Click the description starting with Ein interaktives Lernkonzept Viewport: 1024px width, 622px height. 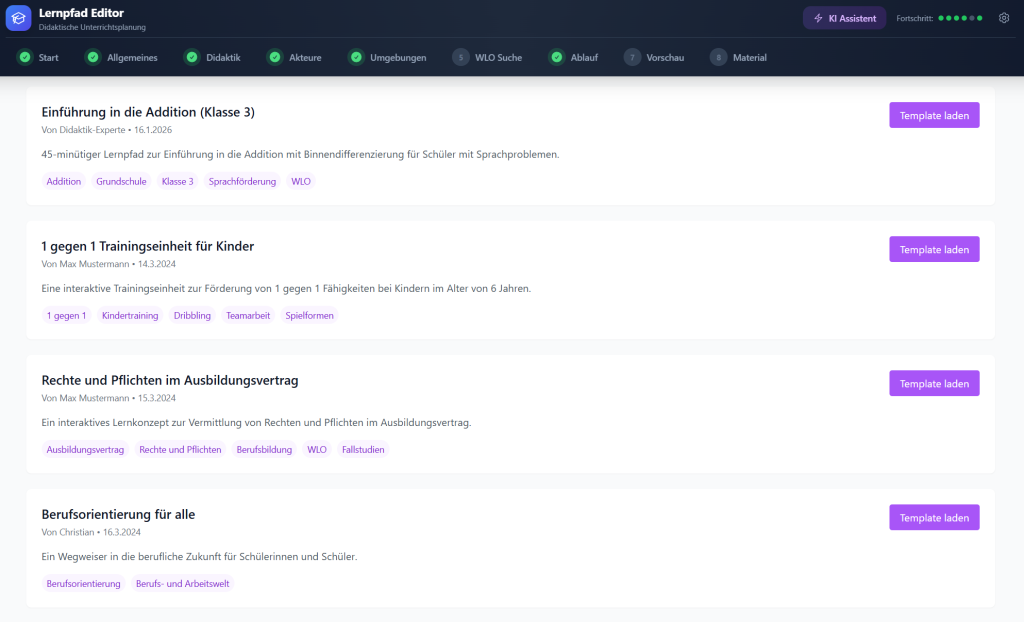pyautogui.click(x=256, y=422)
